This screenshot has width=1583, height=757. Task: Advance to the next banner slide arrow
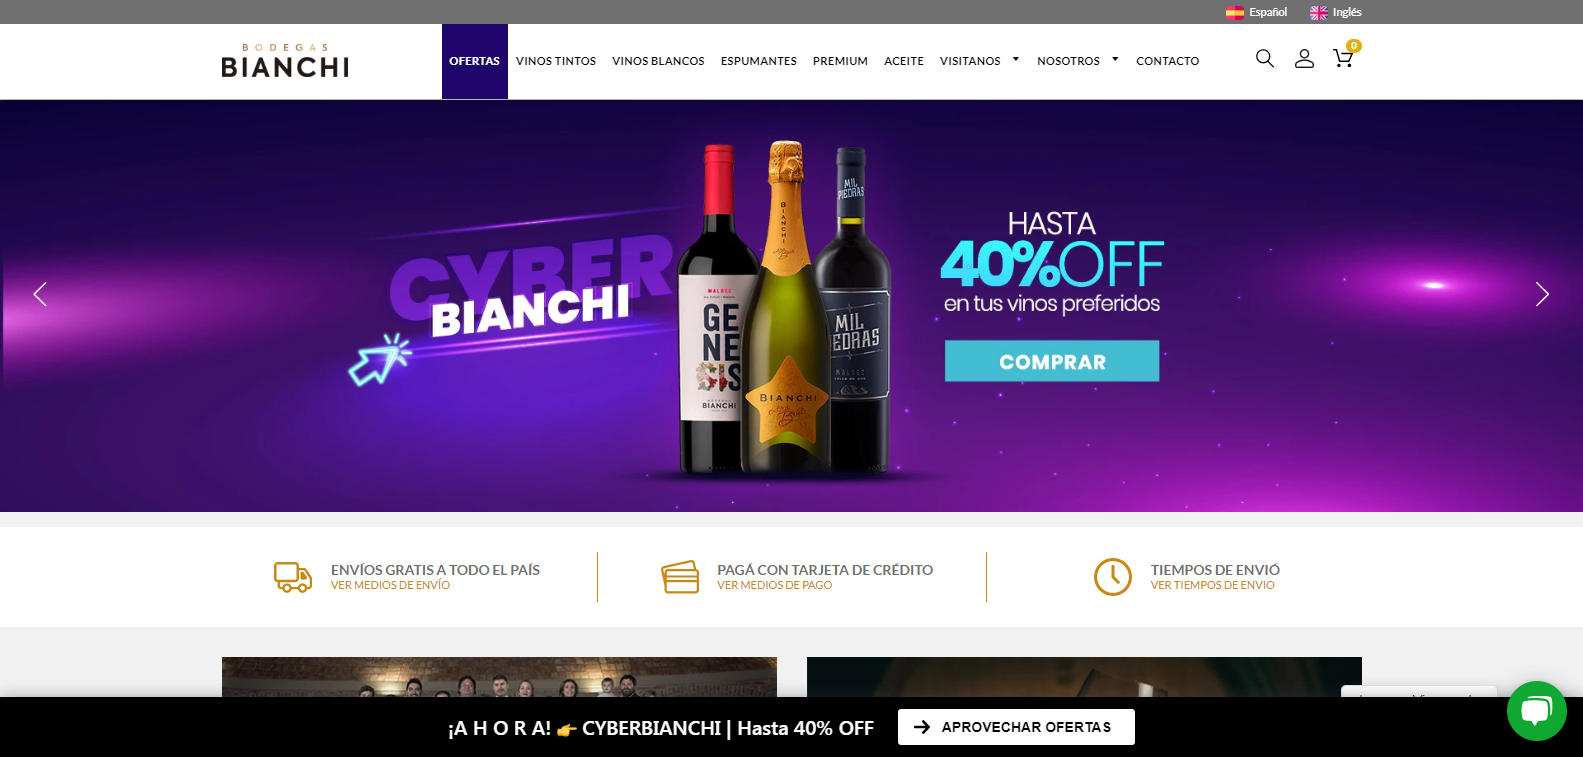tap(1542, 294)
